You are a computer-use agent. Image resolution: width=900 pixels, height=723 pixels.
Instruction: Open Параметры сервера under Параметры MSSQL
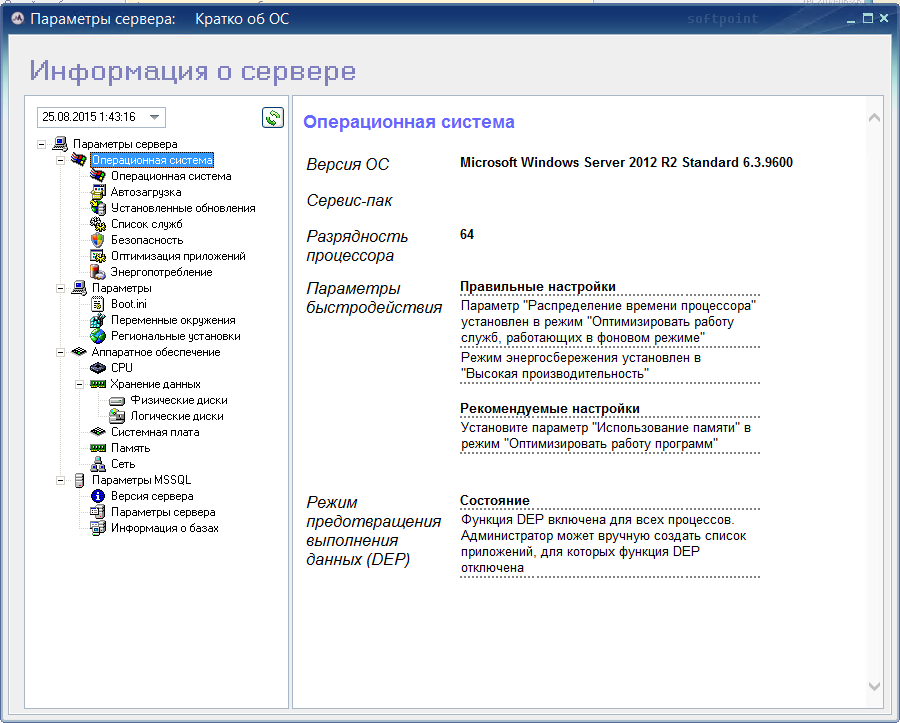[x=163, y=512]
